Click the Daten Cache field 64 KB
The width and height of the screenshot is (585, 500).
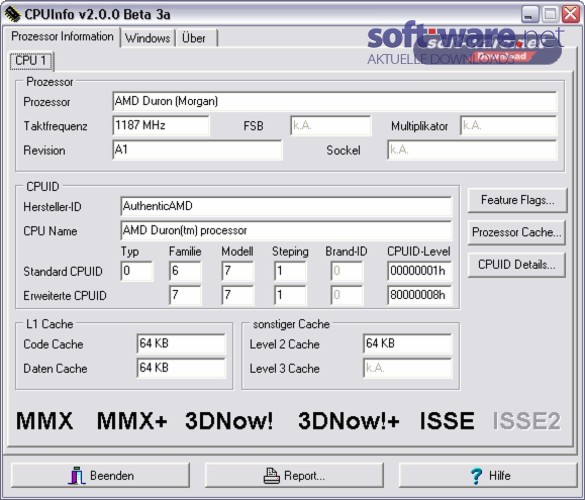181,368
